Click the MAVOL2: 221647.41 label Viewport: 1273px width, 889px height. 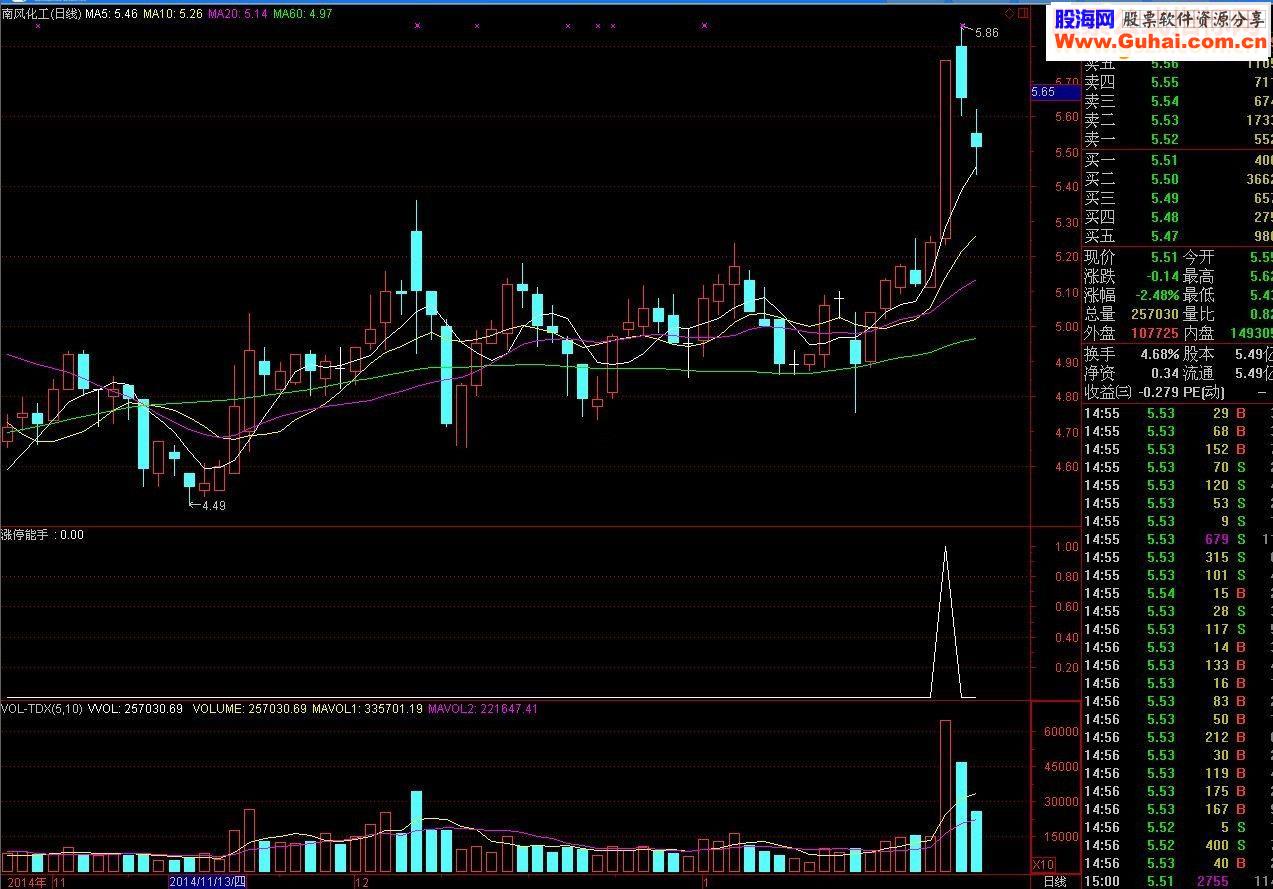point(483,709)
